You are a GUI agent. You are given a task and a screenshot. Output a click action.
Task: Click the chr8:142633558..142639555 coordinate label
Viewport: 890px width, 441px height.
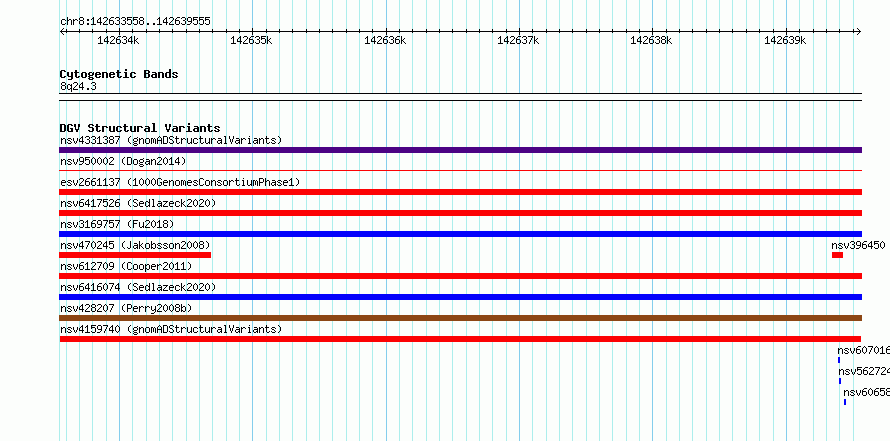click(x=135, y=22)
